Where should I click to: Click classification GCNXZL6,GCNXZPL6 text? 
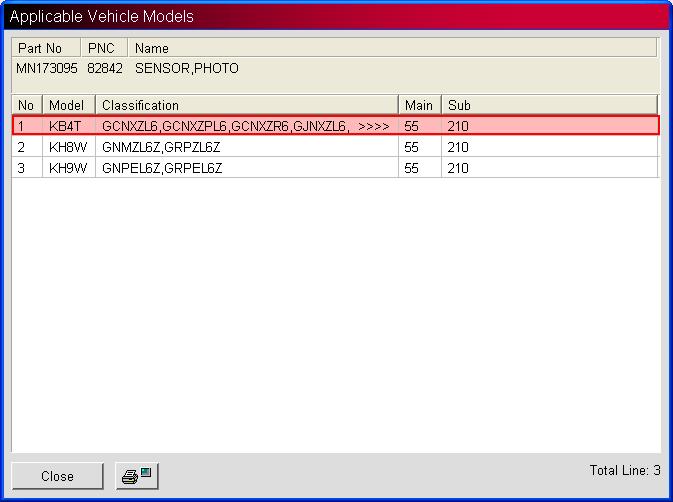pyautogui.click(x=164, y=126)
